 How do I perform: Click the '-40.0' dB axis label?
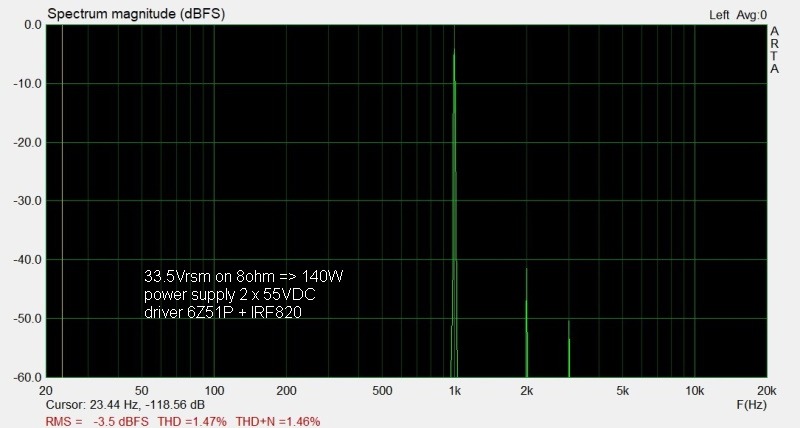point(28,260)
